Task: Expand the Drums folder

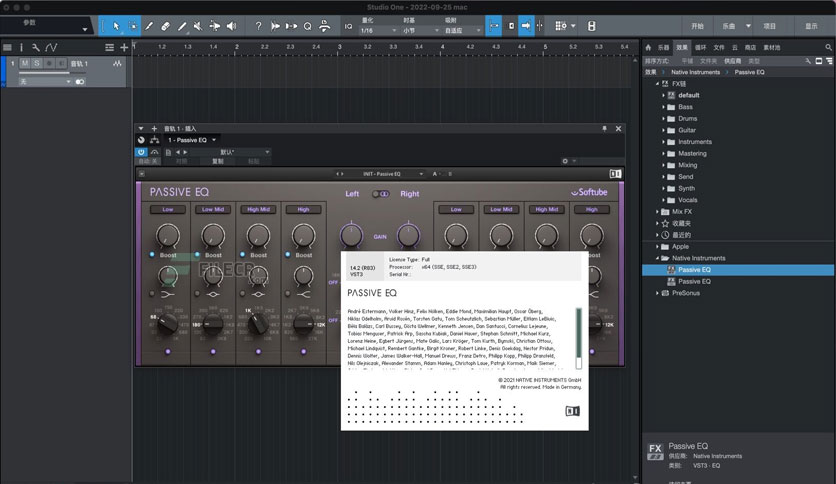Action: (x=664, y=119)
